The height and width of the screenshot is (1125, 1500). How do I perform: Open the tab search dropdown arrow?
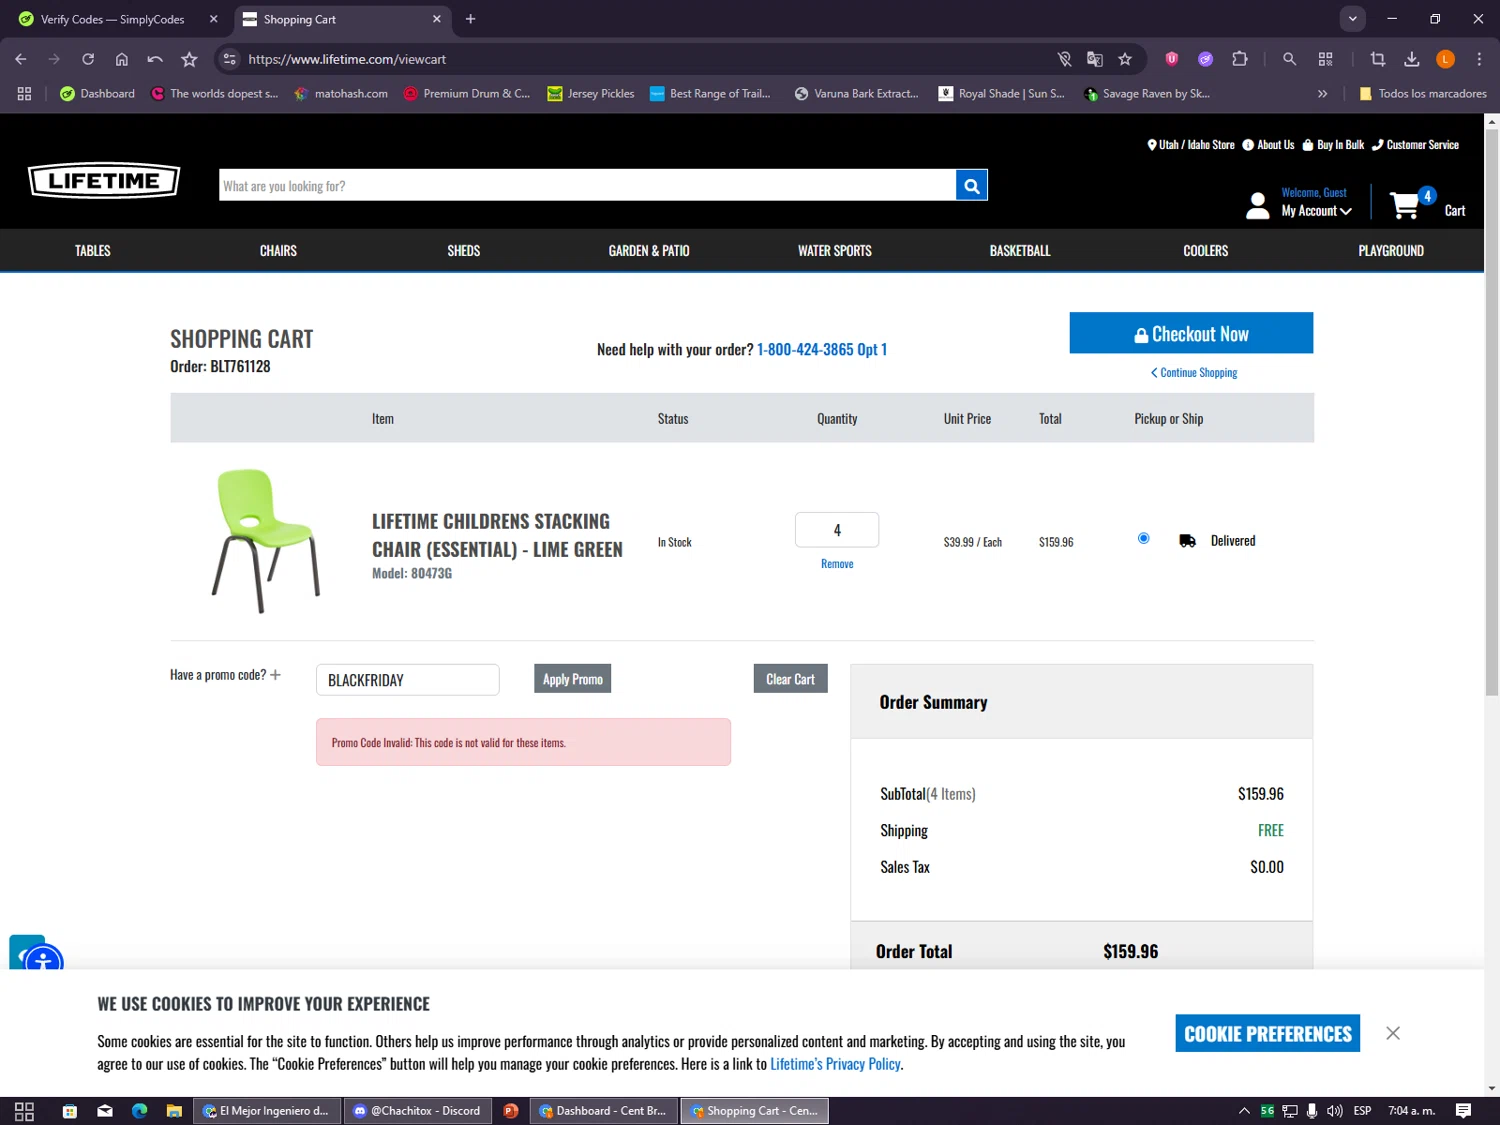[1352, 19]
